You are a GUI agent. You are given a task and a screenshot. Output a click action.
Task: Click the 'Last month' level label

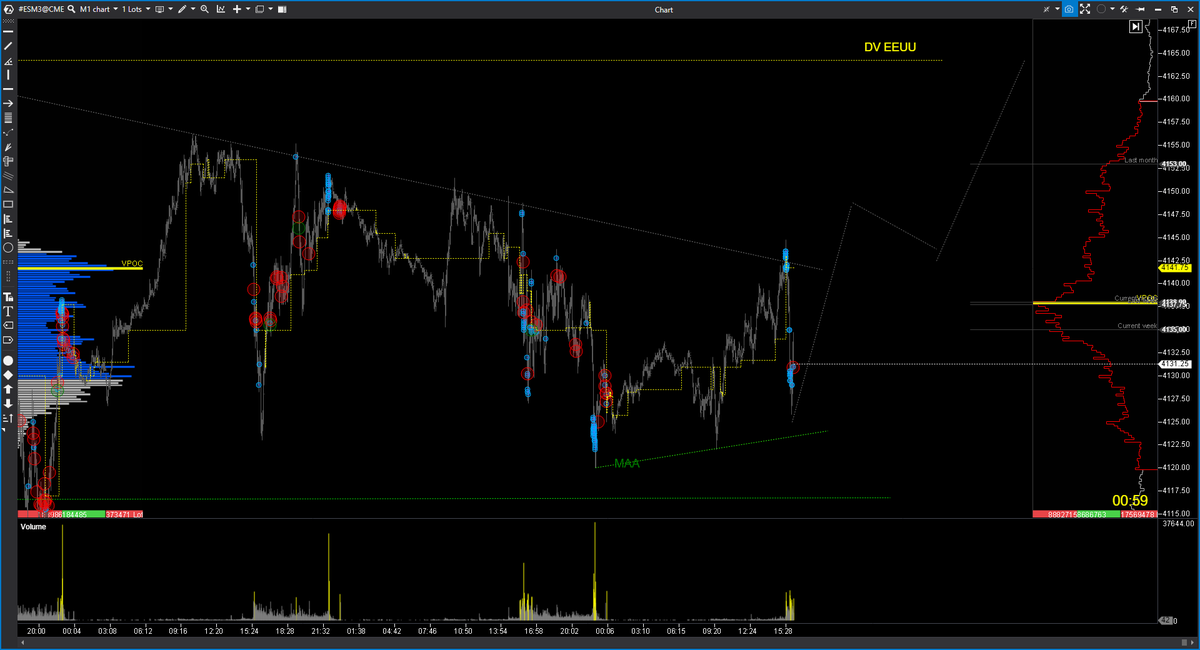[x=1140, y=160]
